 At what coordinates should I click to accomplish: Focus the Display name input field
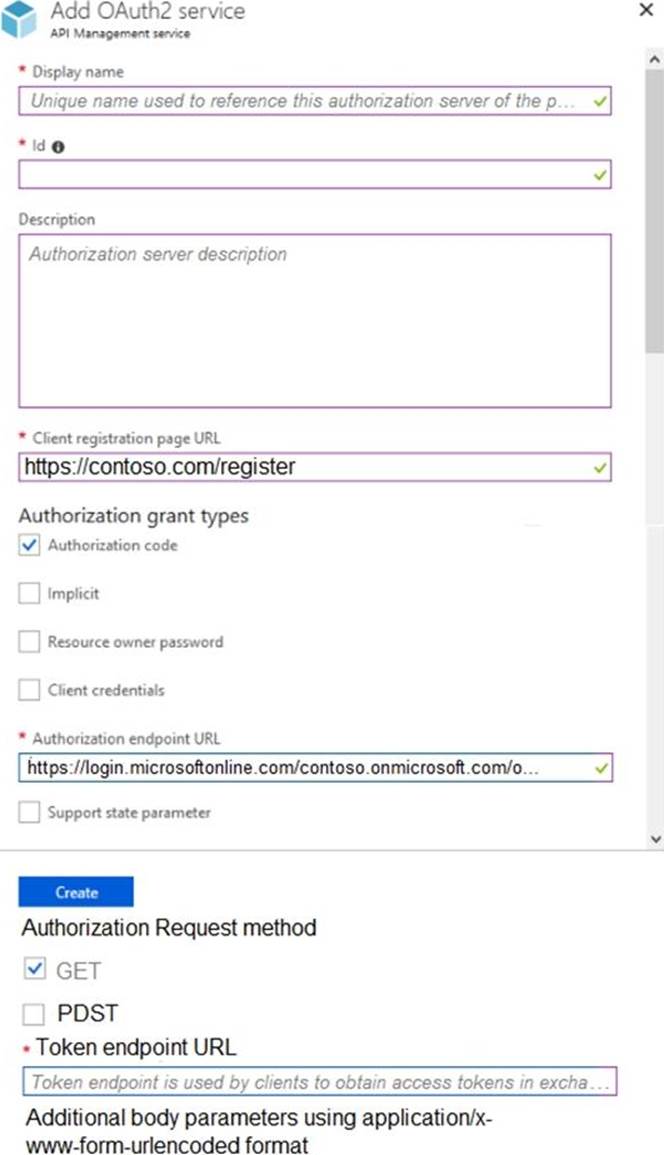pyautogui.click(x=300, y=101)
